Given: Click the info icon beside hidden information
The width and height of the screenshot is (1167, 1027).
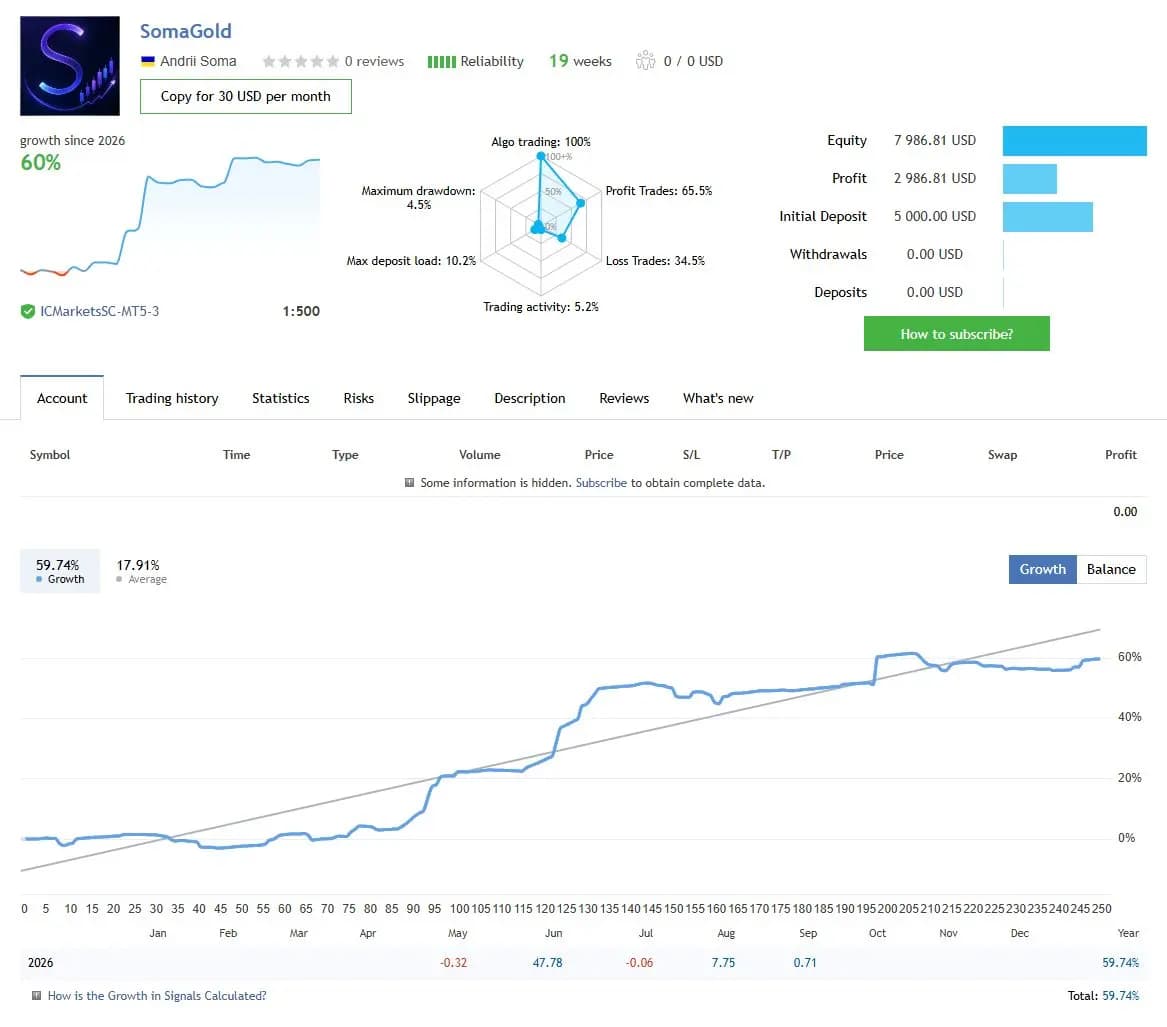Looking at the screenshot, I should pyautogui.click(x=409, y=482).
